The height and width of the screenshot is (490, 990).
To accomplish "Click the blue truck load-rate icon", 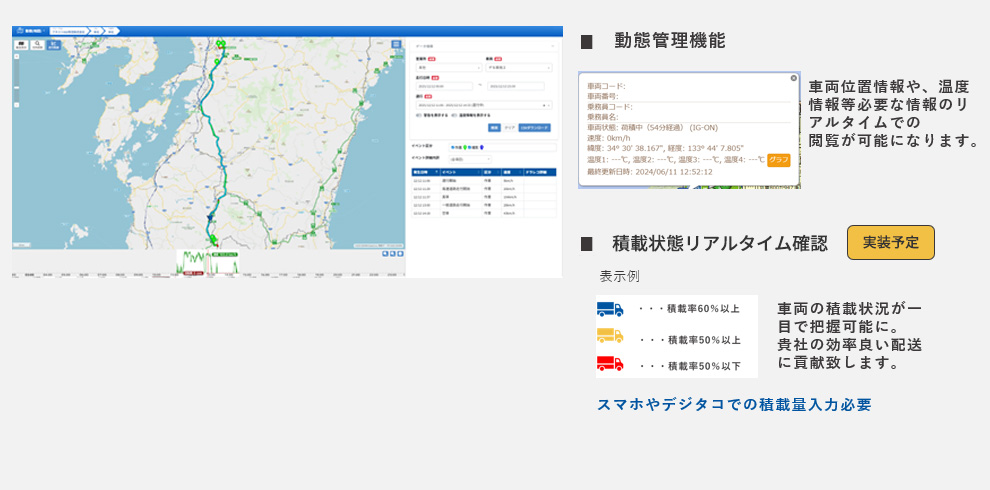I will (609, 309).
